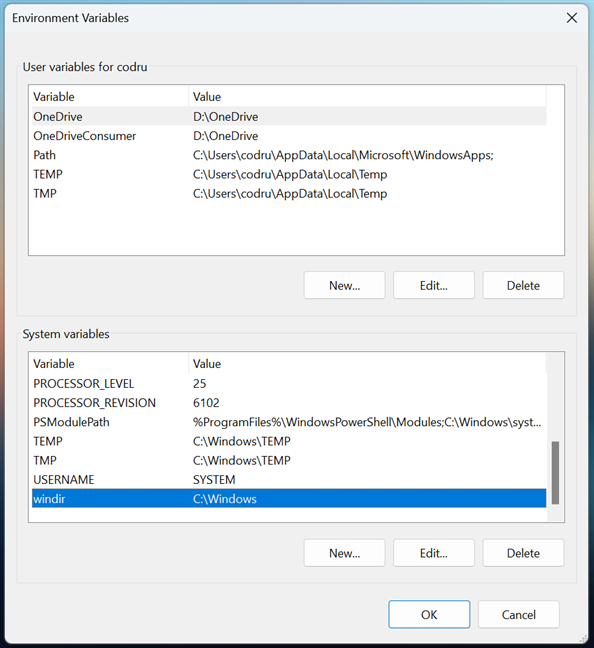Close the Environment Variables dialog
The image size is (594, 648).
[572, 18]
